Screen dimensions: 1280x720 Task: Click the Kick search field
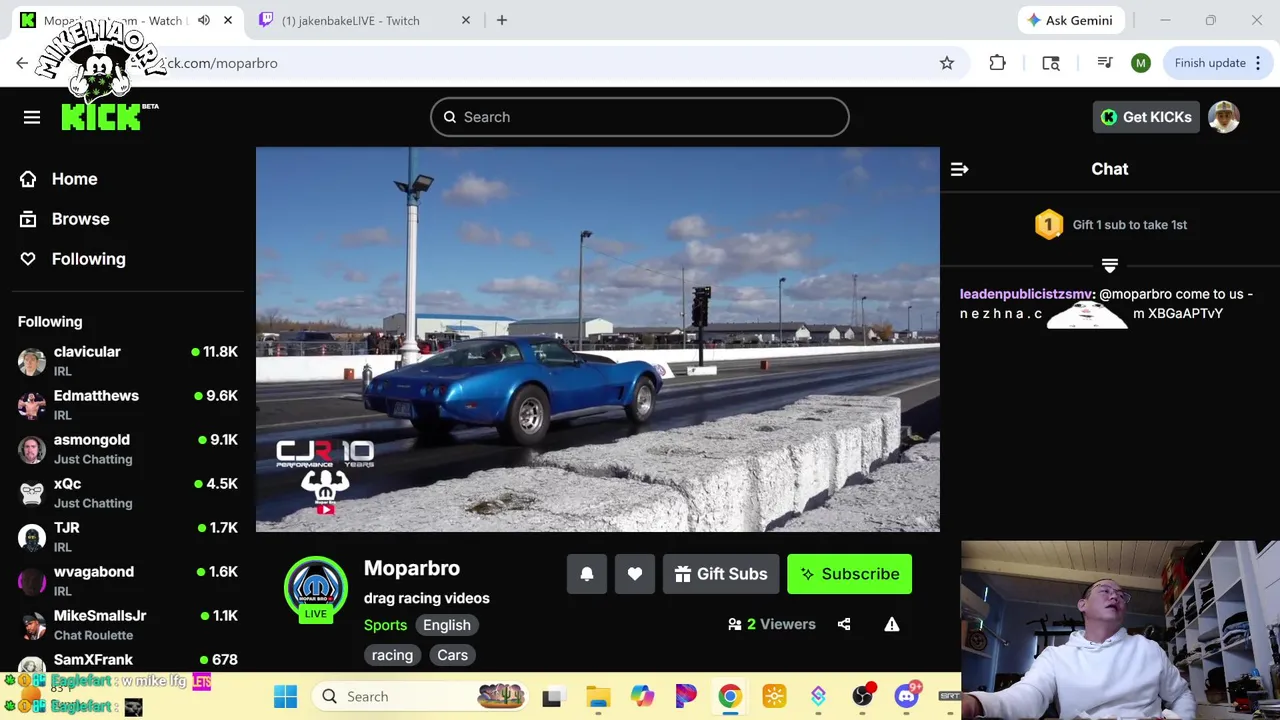[x=640, y=117]
